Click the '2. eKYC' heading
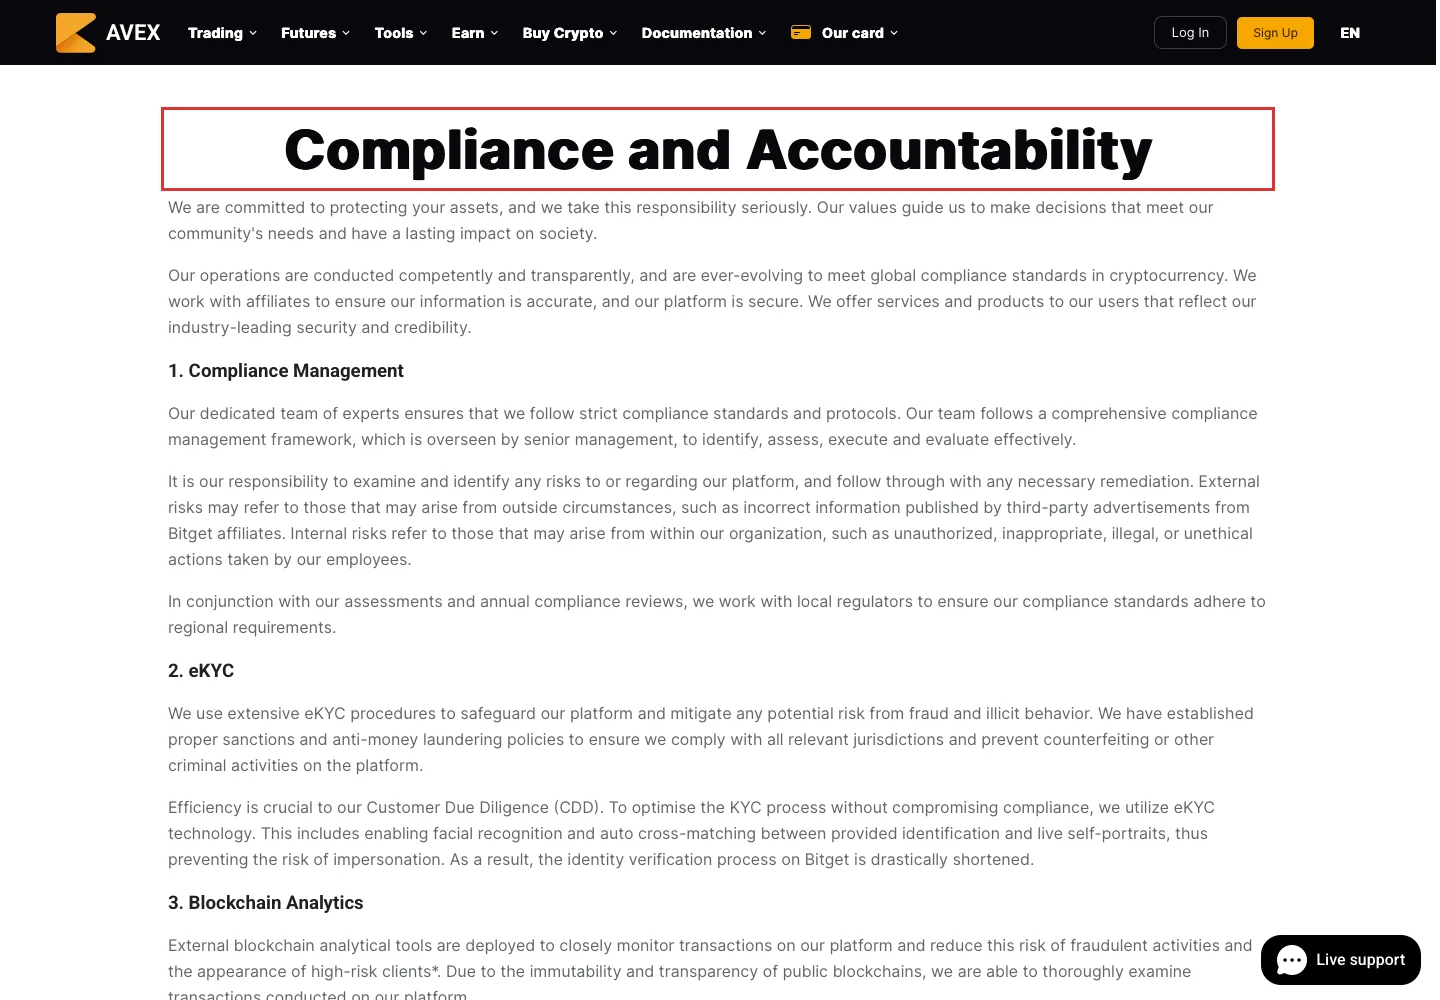This screenshot has height=1000, width=1440. pos(201,671)
